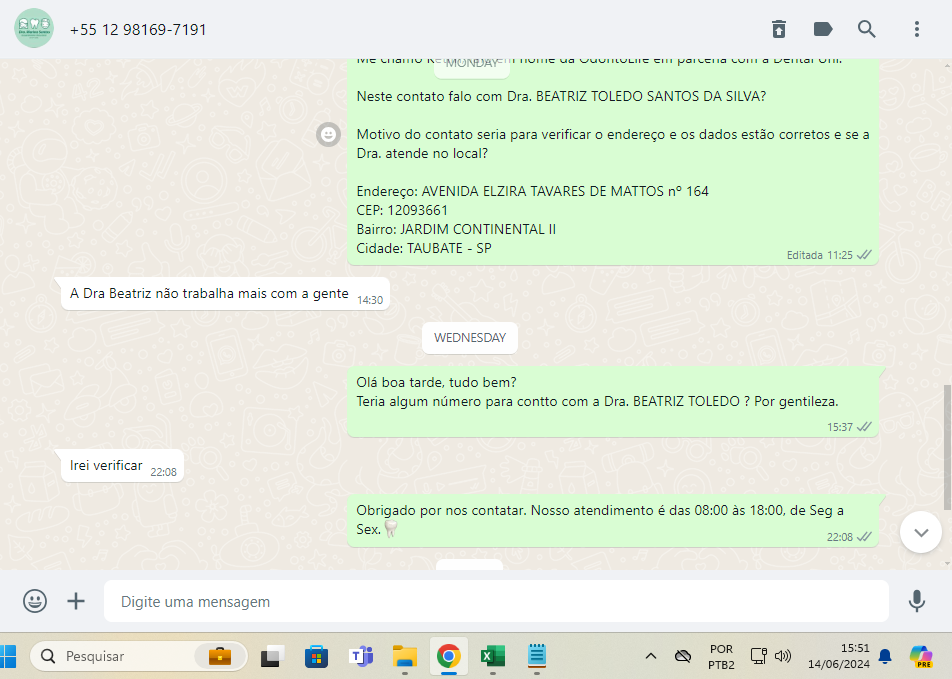Viewport: 952px width, 679px height.
Task: Click the line 'Cidade: TAUBATE - SP'
Action: [x=424, y=248]
